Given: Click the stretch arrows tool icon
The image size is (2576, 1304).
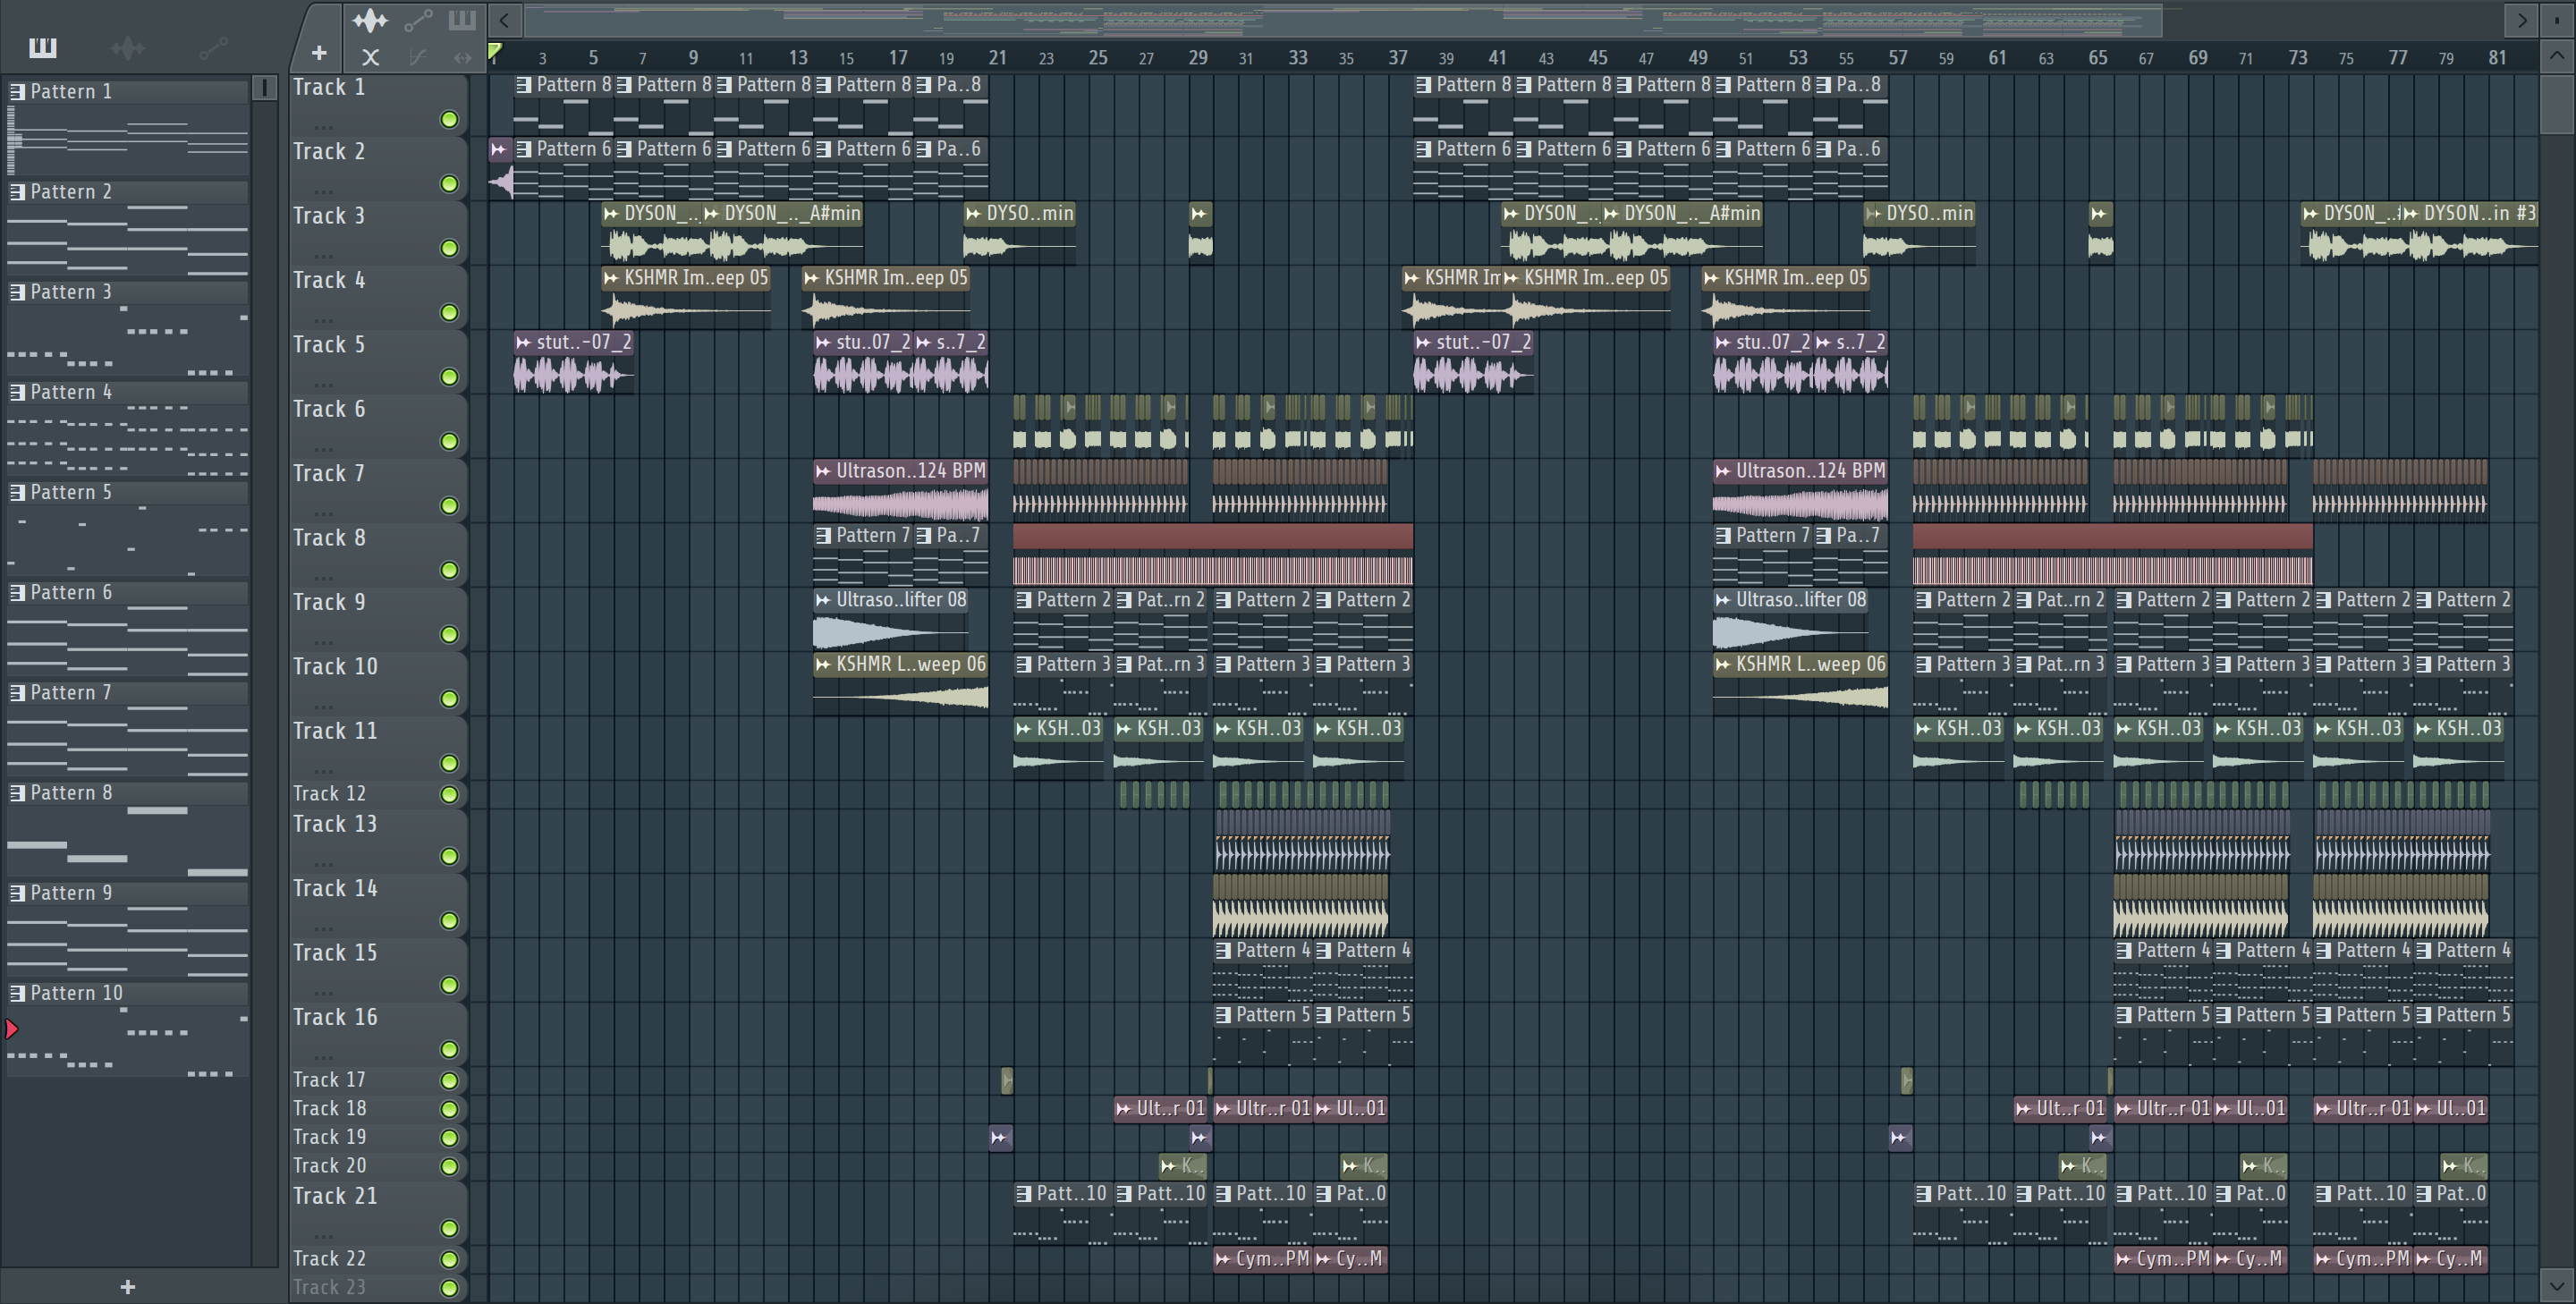Looking at the screenshot, I should point(462,58).
